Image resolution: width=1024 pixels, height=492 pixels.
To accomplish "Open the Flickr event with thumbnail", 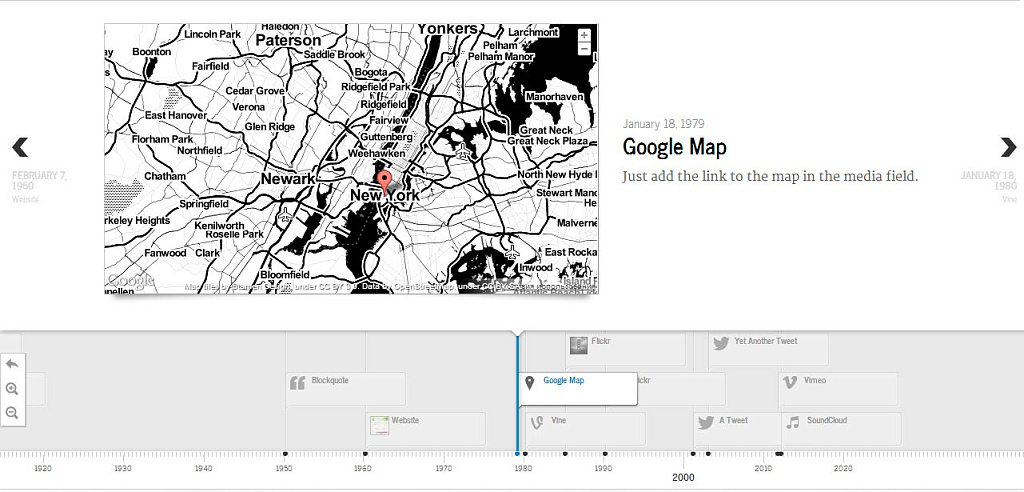I will (625, 349).
